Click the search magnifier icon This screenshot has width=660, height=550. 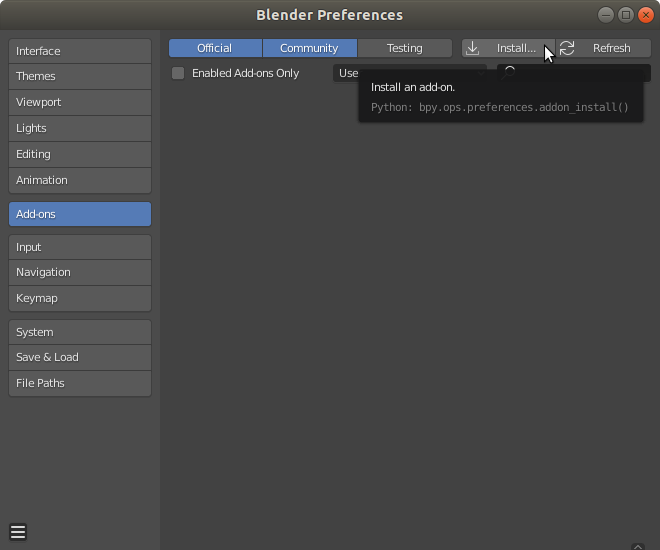508,72
